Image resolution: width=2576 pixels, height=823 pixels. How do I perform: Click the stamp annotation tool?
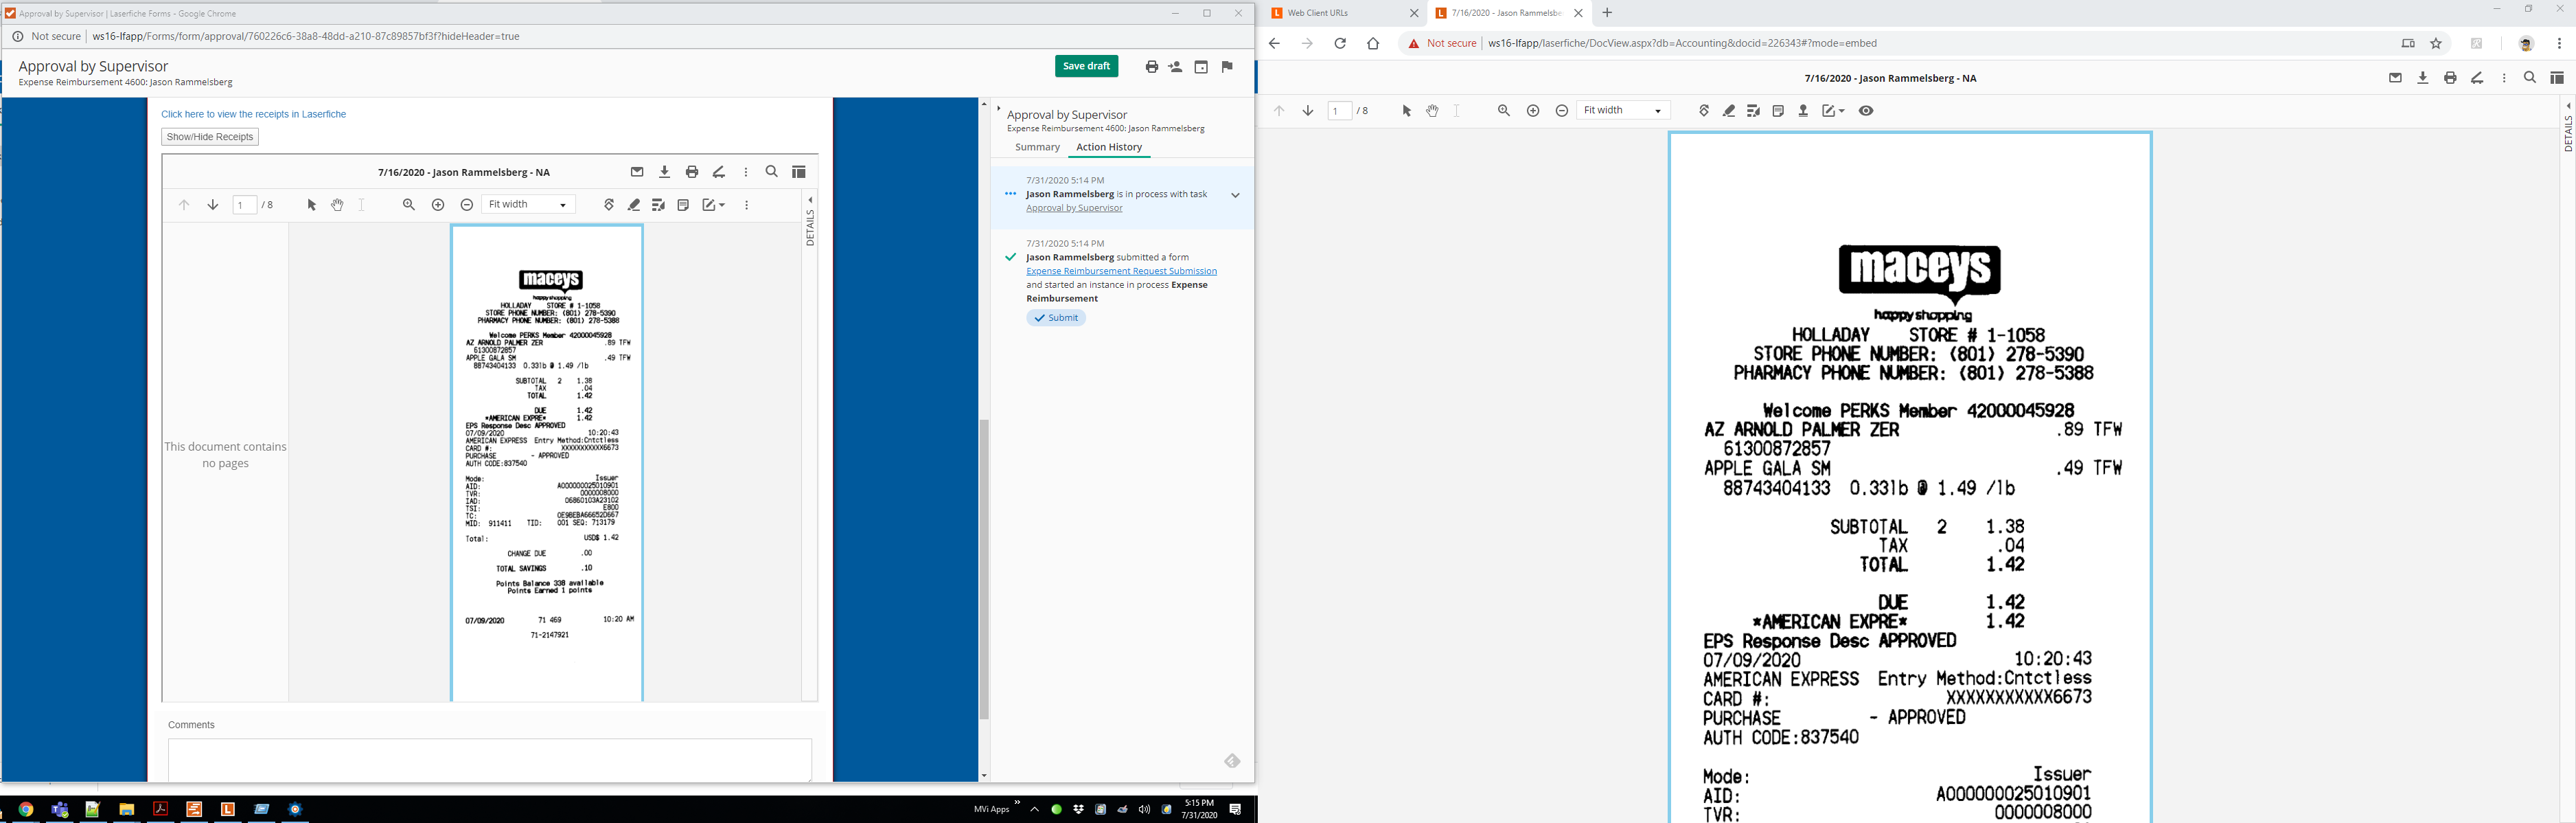[x=1803, y=111]
